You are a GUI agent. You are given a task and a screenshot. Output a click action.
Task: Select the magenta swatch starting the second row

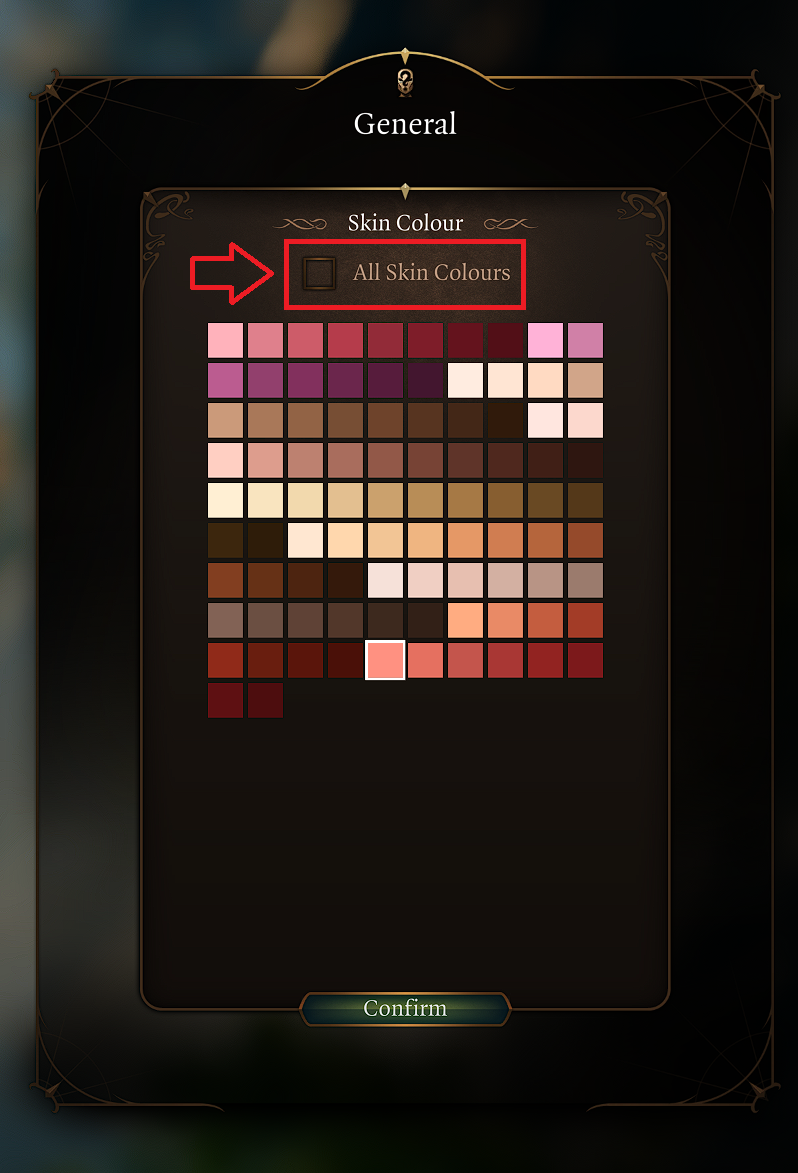225,380
